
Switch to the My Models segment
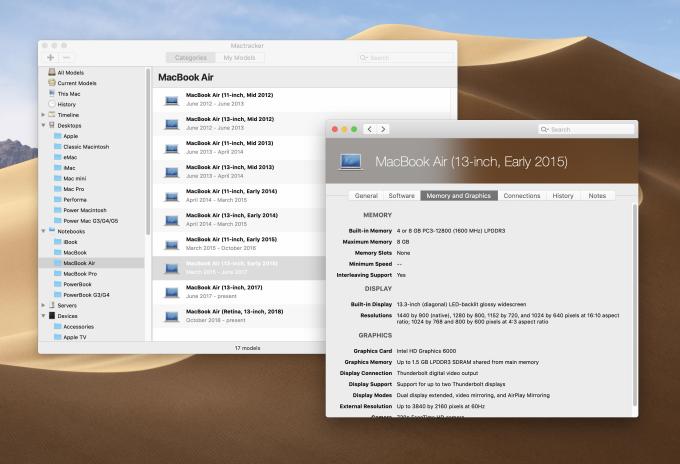click(x=239, y=58)
